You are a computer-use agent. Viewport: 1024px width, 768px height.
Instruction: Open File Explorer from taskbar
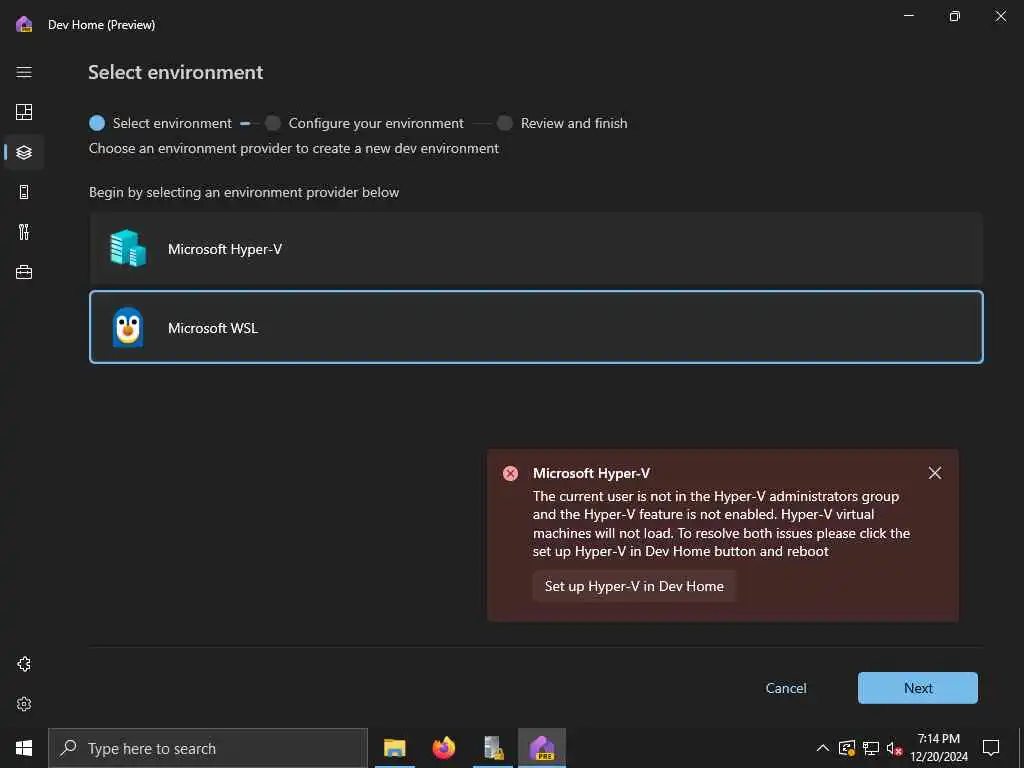coord(394,748)
